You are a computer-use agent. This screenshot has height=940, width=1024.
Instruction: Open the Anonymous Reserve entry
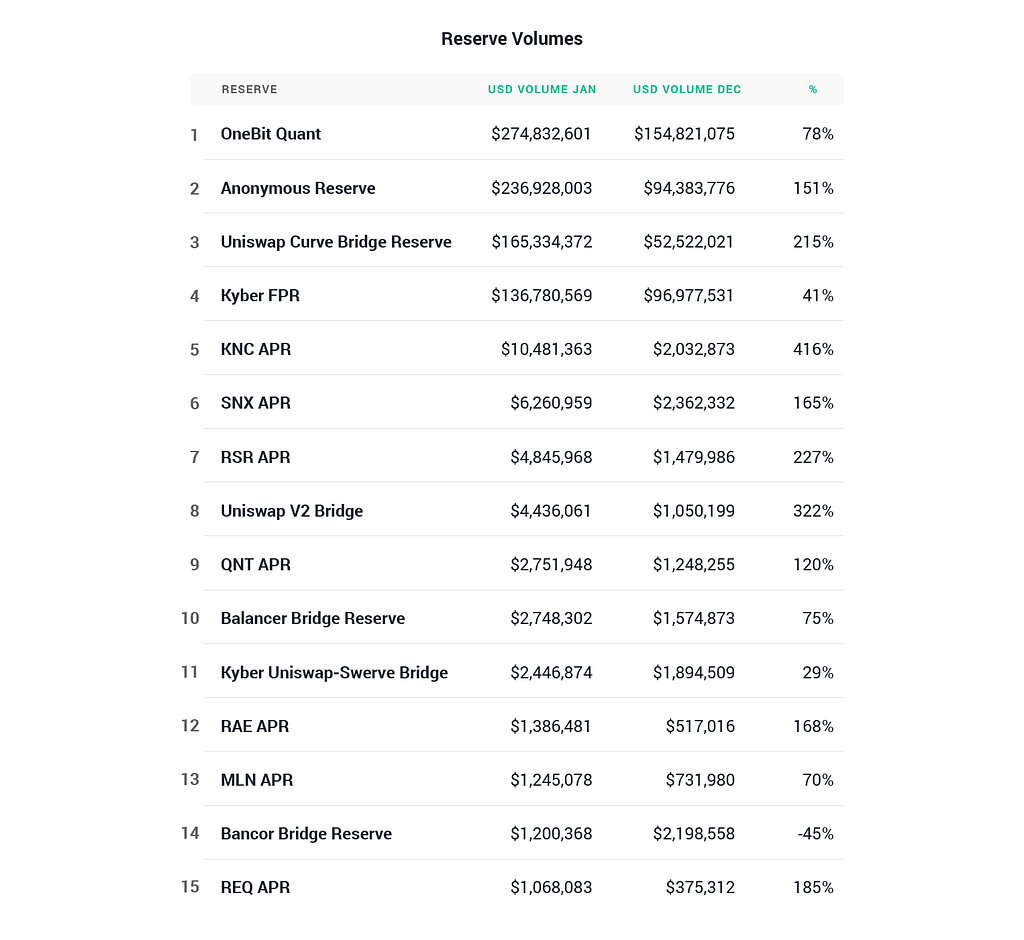[x=298, y=188]
